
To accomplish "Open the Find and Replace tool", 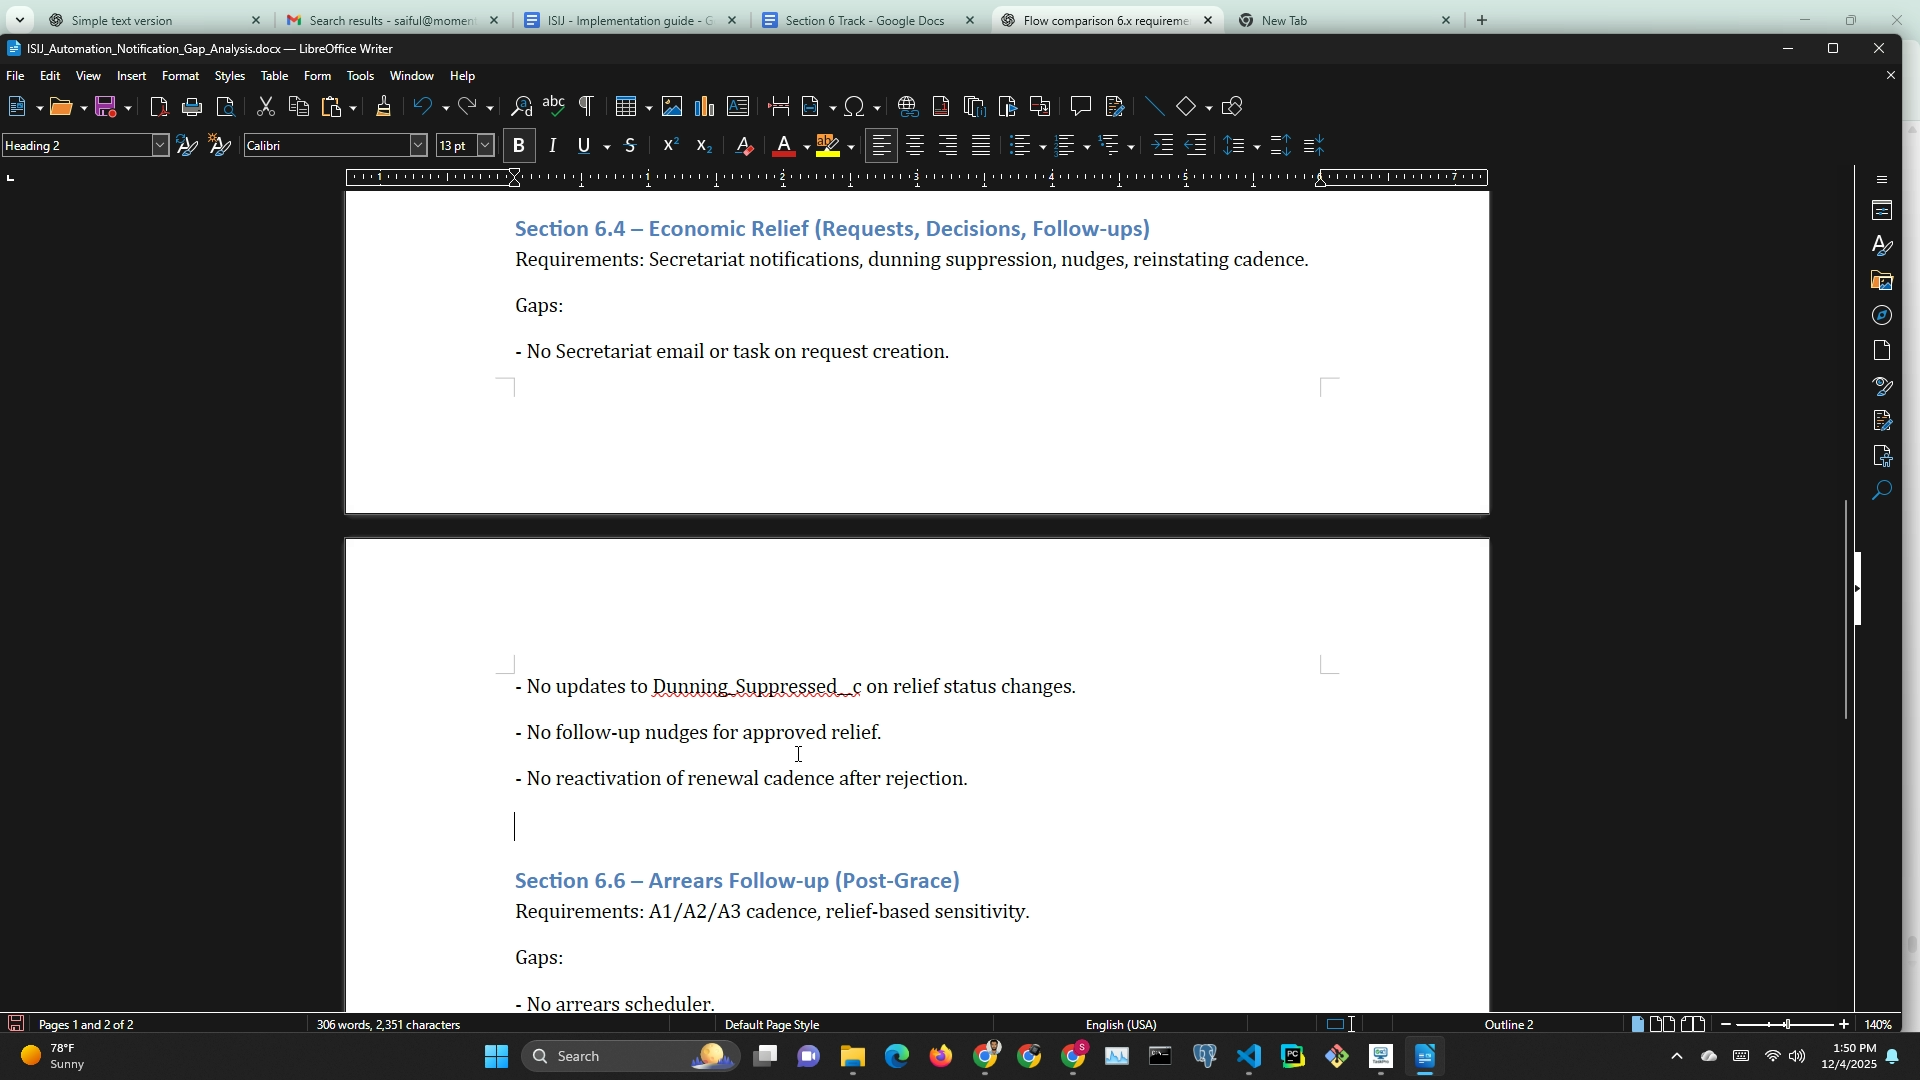I will (x=521, y=106).
